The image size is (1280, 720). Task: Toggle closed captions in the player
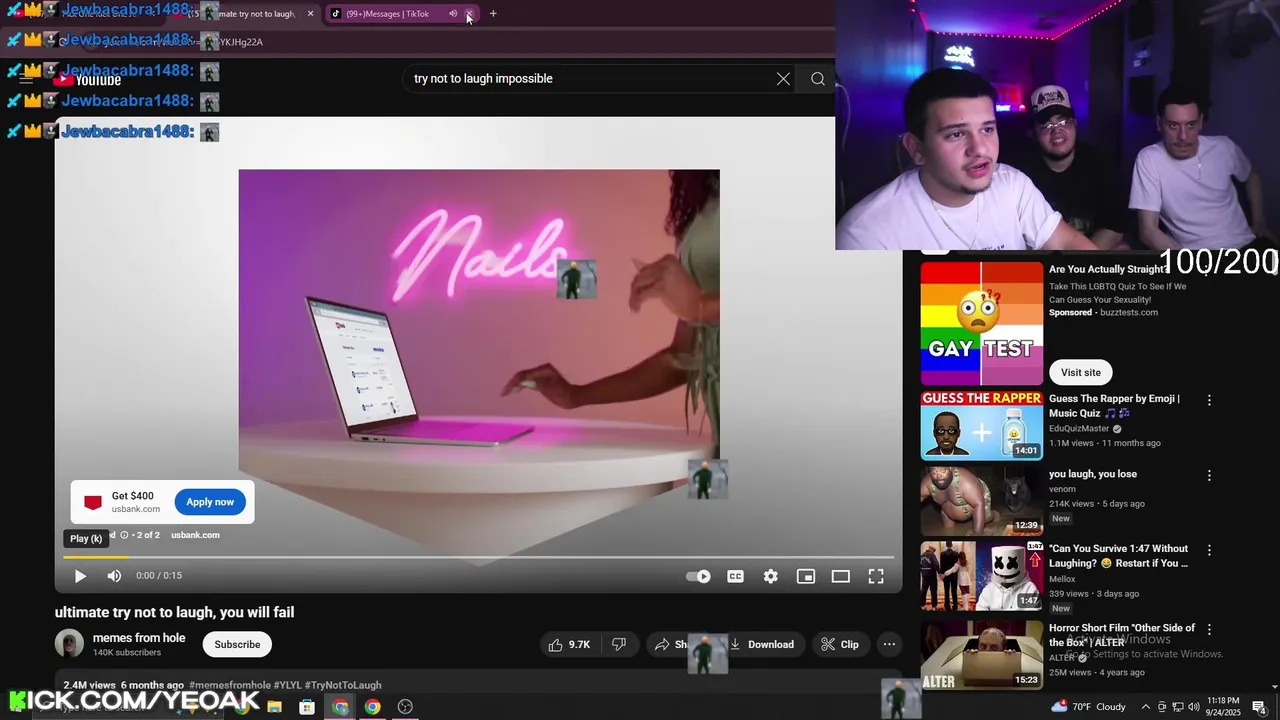[x=735, y=576]
